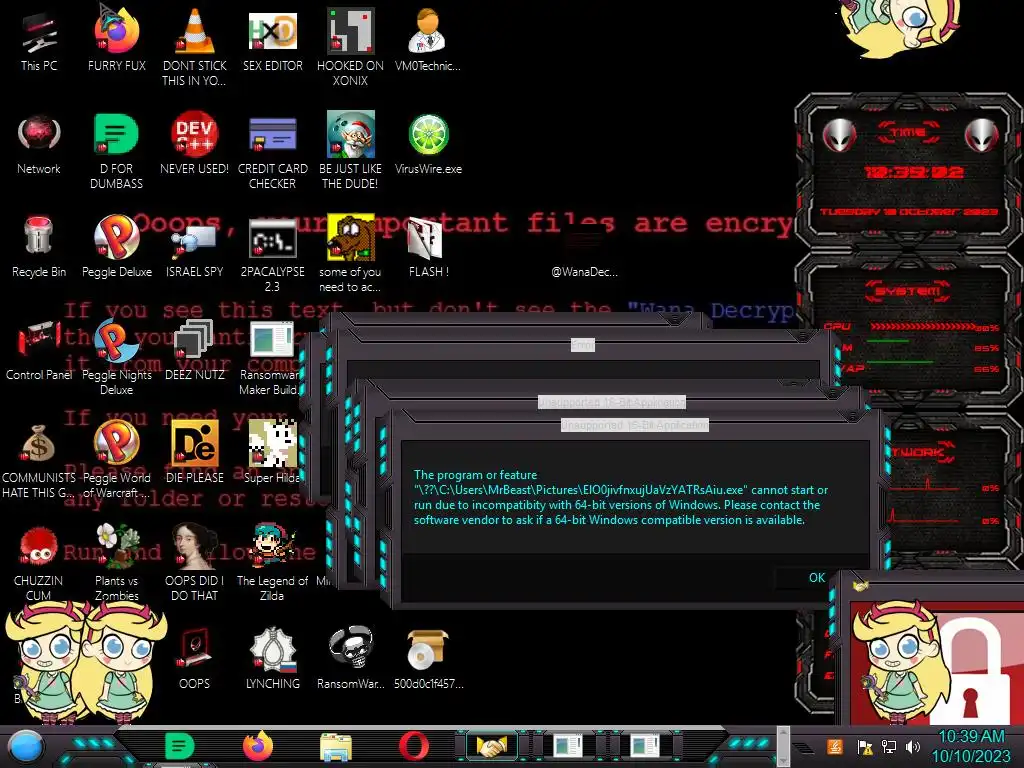Open the Network desktop icon
The image size is (1024, 768).
(39, 144)
